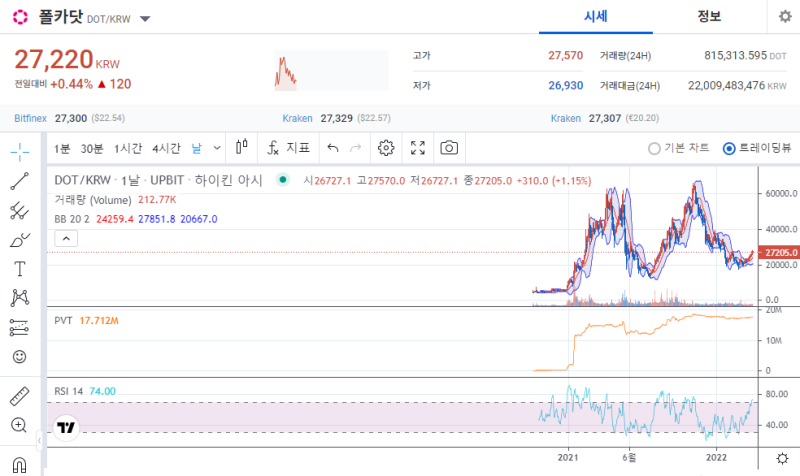Image resolution: width=800 pixels, height=476 pixels.
Task: Select the ruler measure tool
Action: tap(19, 396)
